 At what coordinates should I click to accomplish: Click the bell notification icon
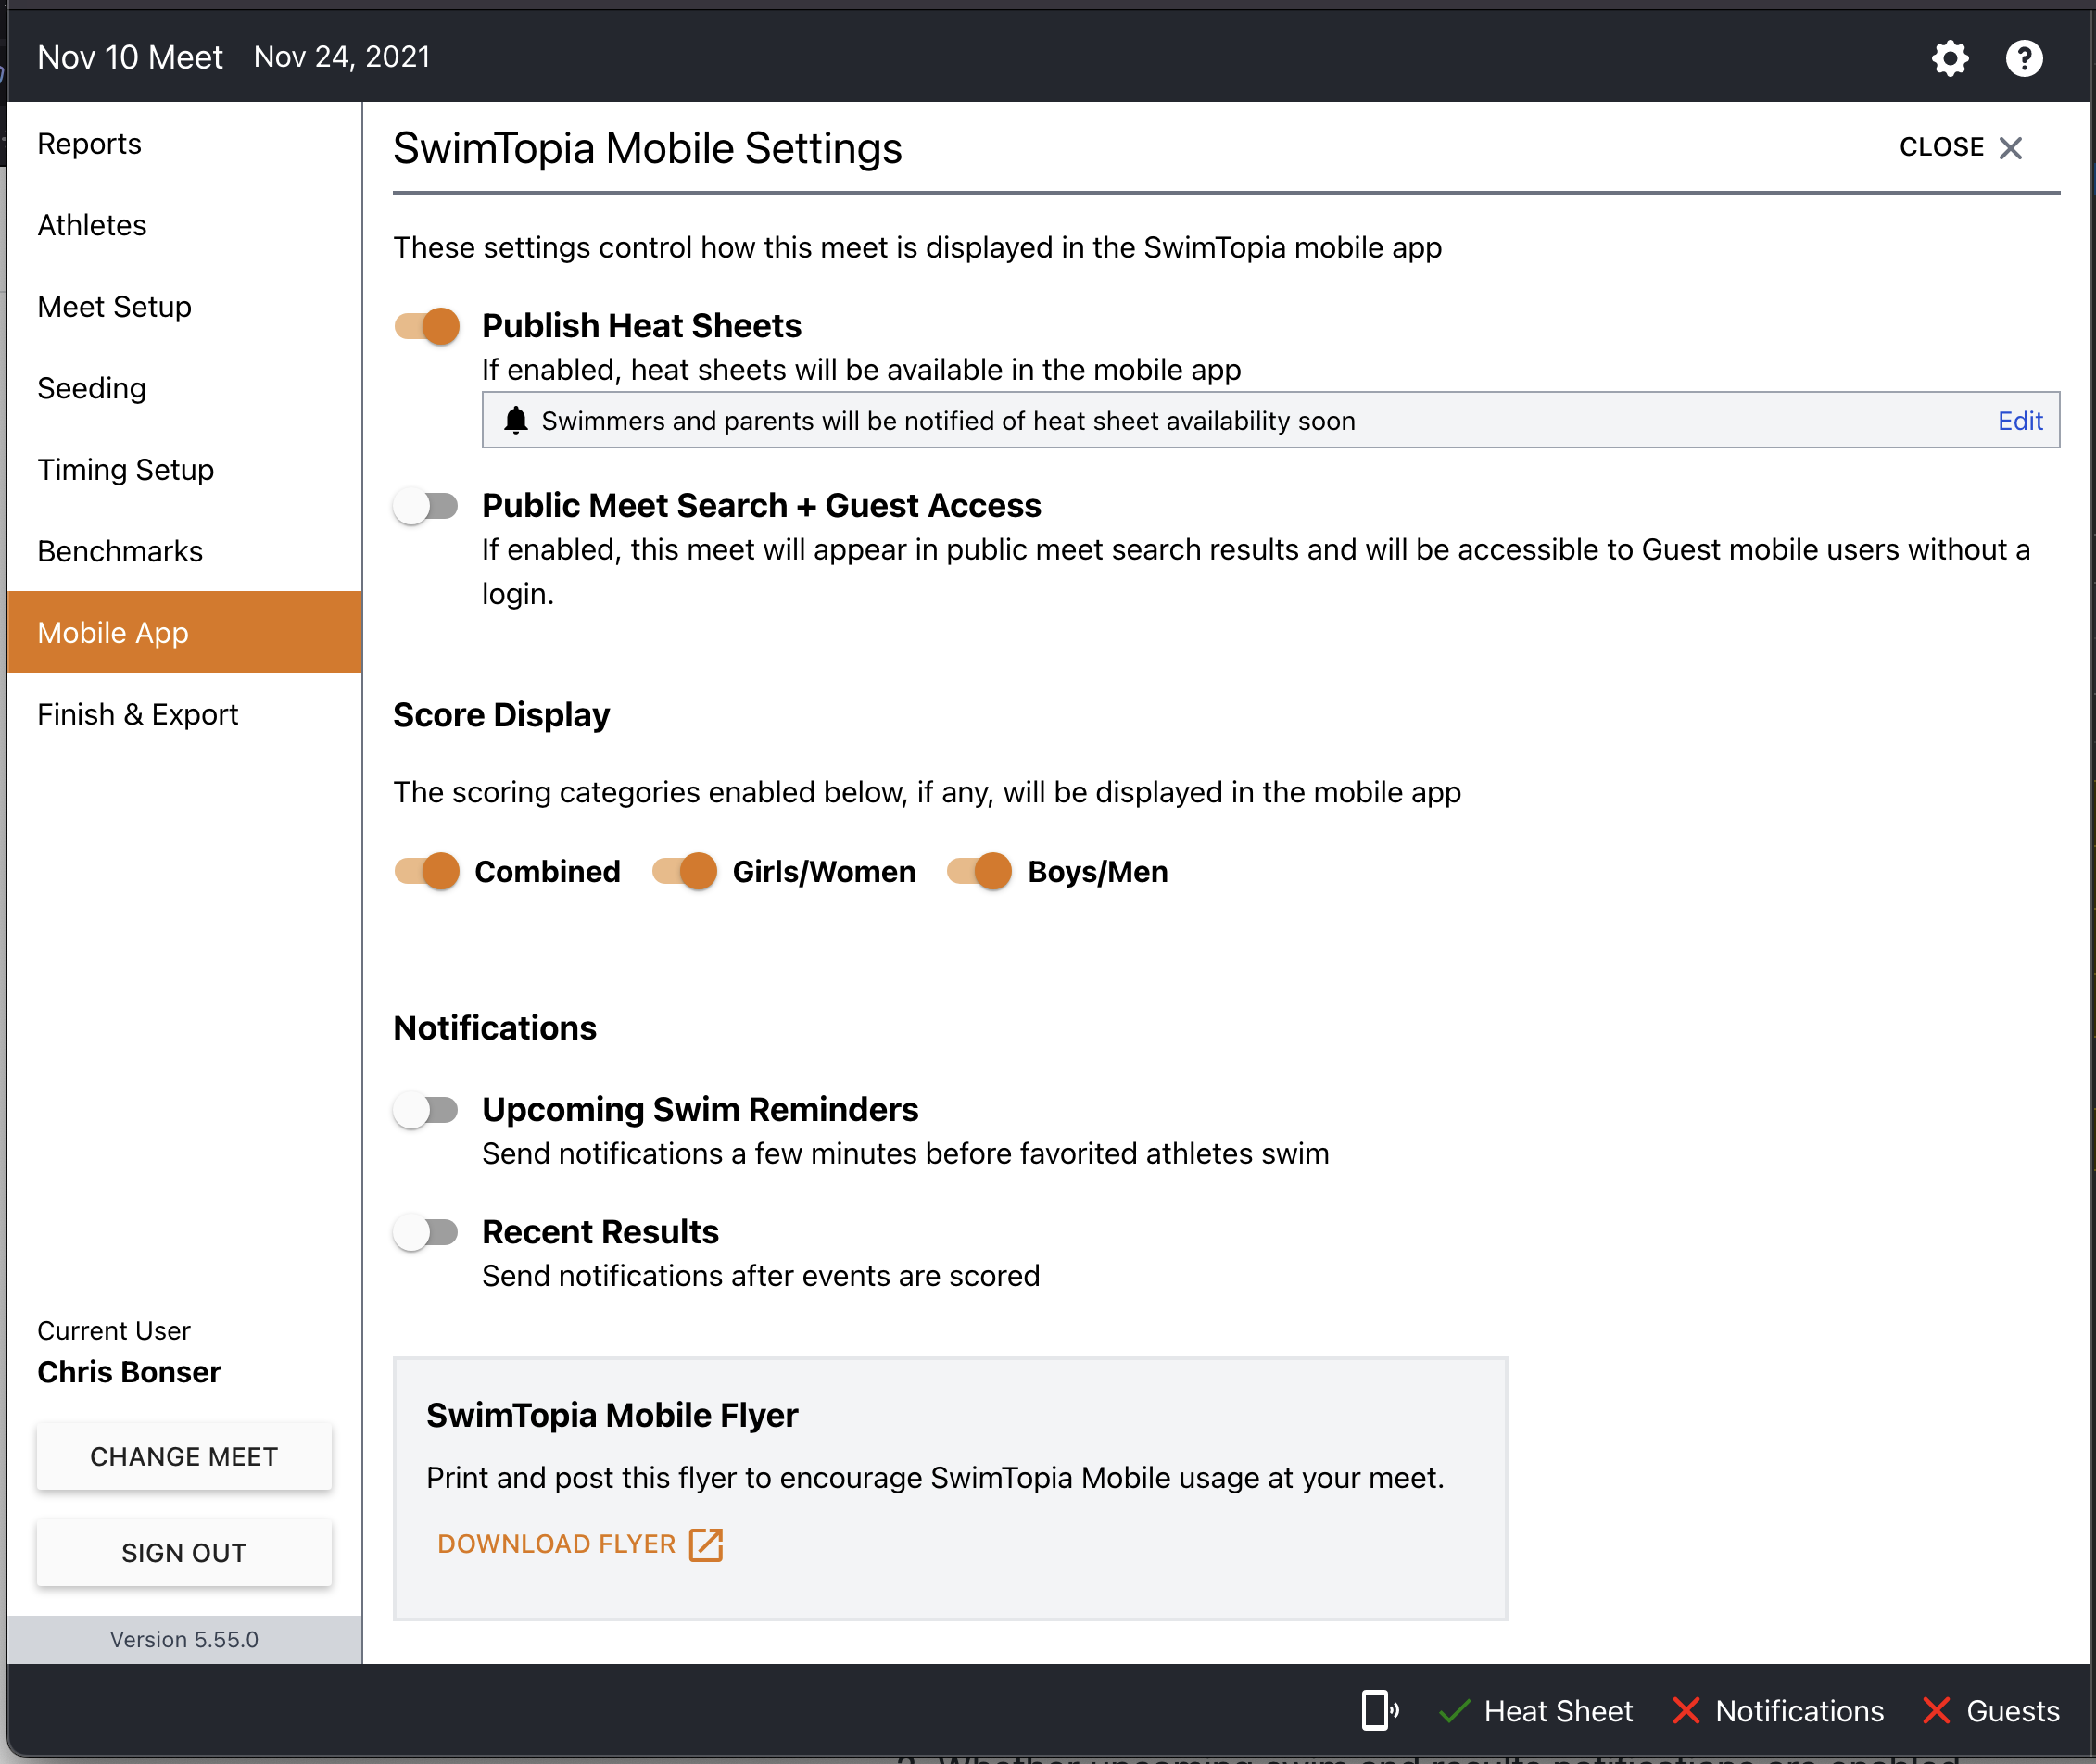pos(515,420)
